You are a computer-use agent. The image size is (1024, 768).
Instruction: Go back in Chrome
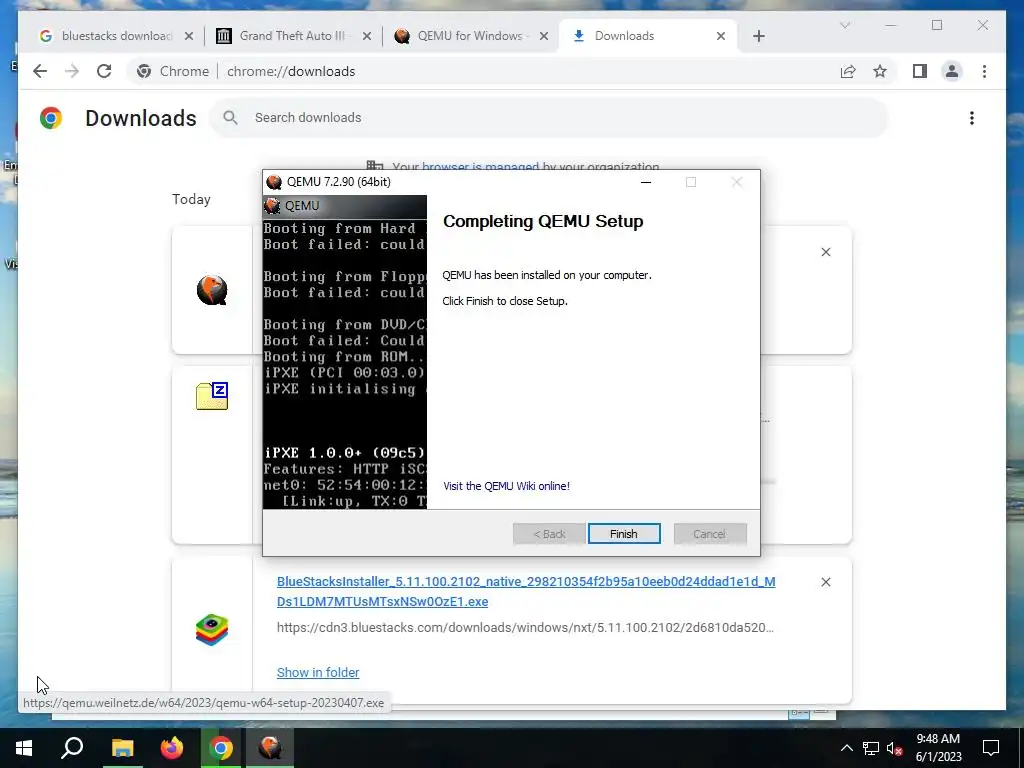pos(40,71)
